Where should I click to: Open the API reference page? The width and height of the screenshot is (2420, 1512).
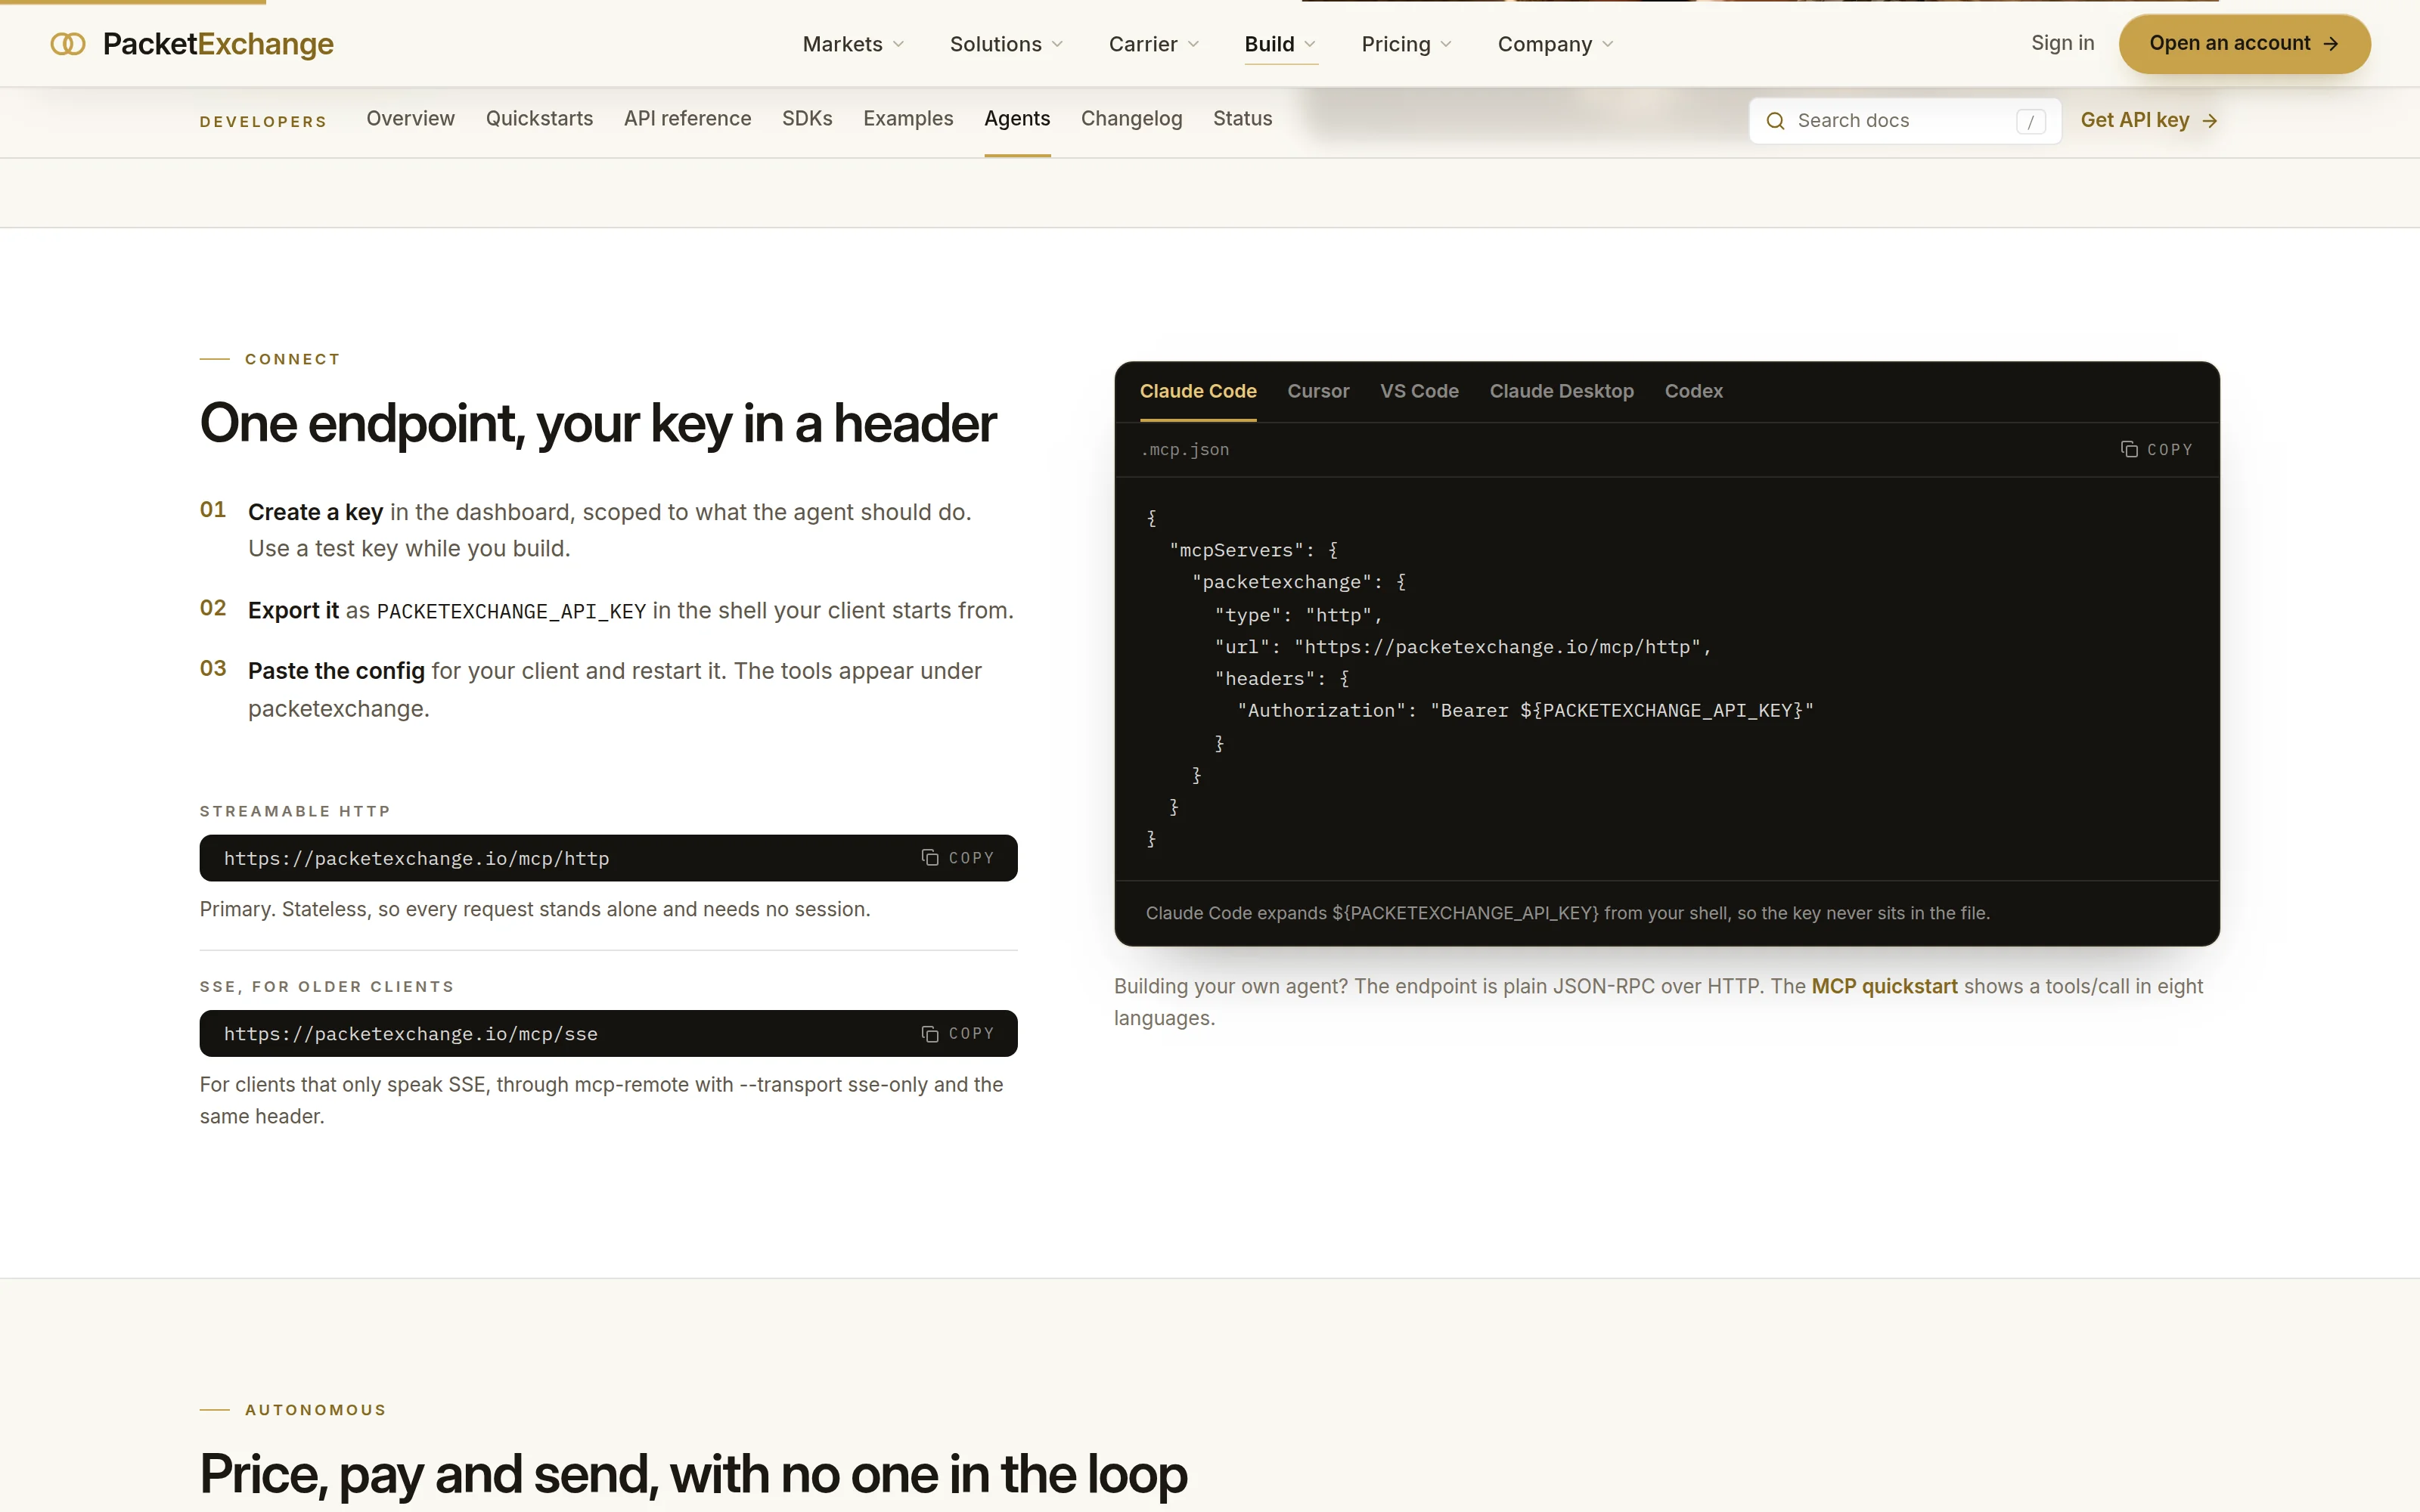[687, 119]
